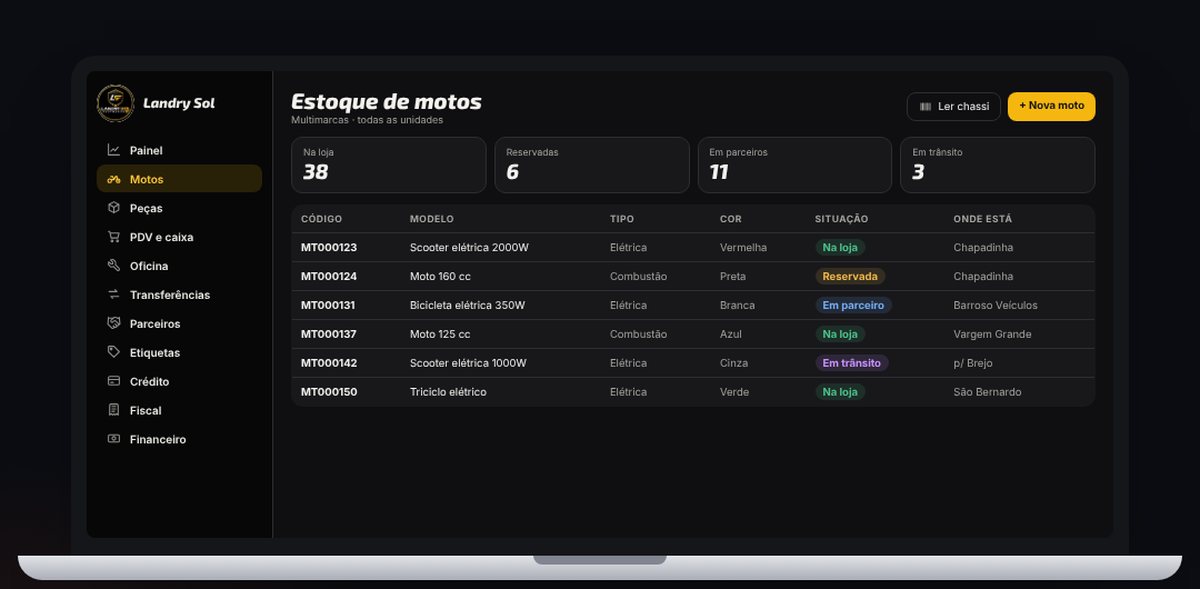The height and width of the screenshot is (589, 1200).
Task: Open the Reservadas 6 card
Action: (592, 165)
